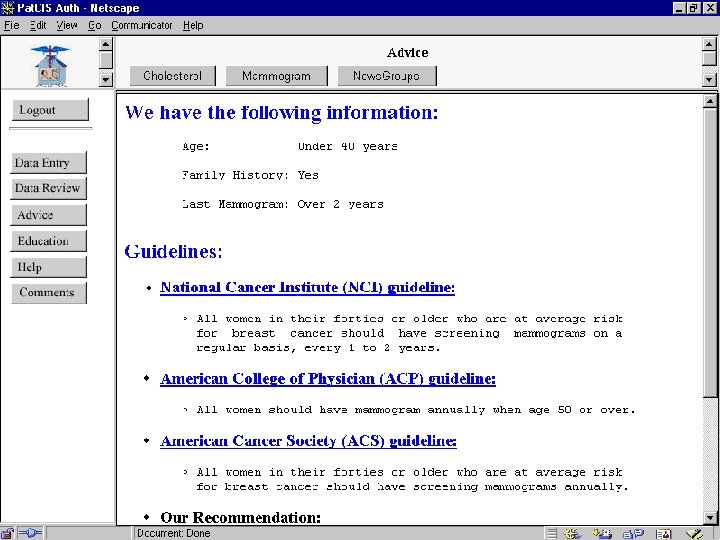Click the NewsGroups button
This screenshot has width=720, height=540.
pos(387,76)
